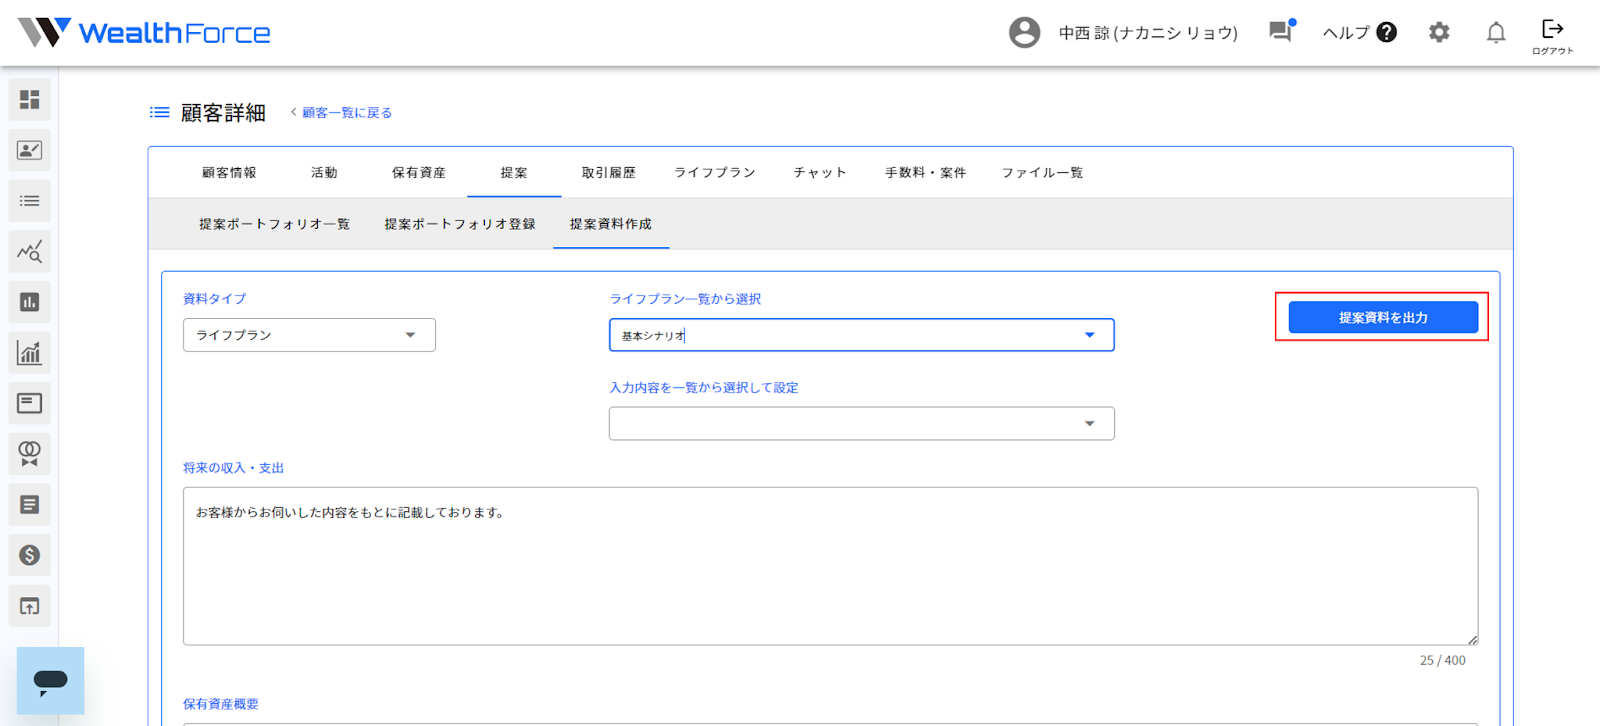Click the 保有資産概要 section label
Image resolution: width=1600 pixels, height=726 pixels.
(x=221, y=704)
